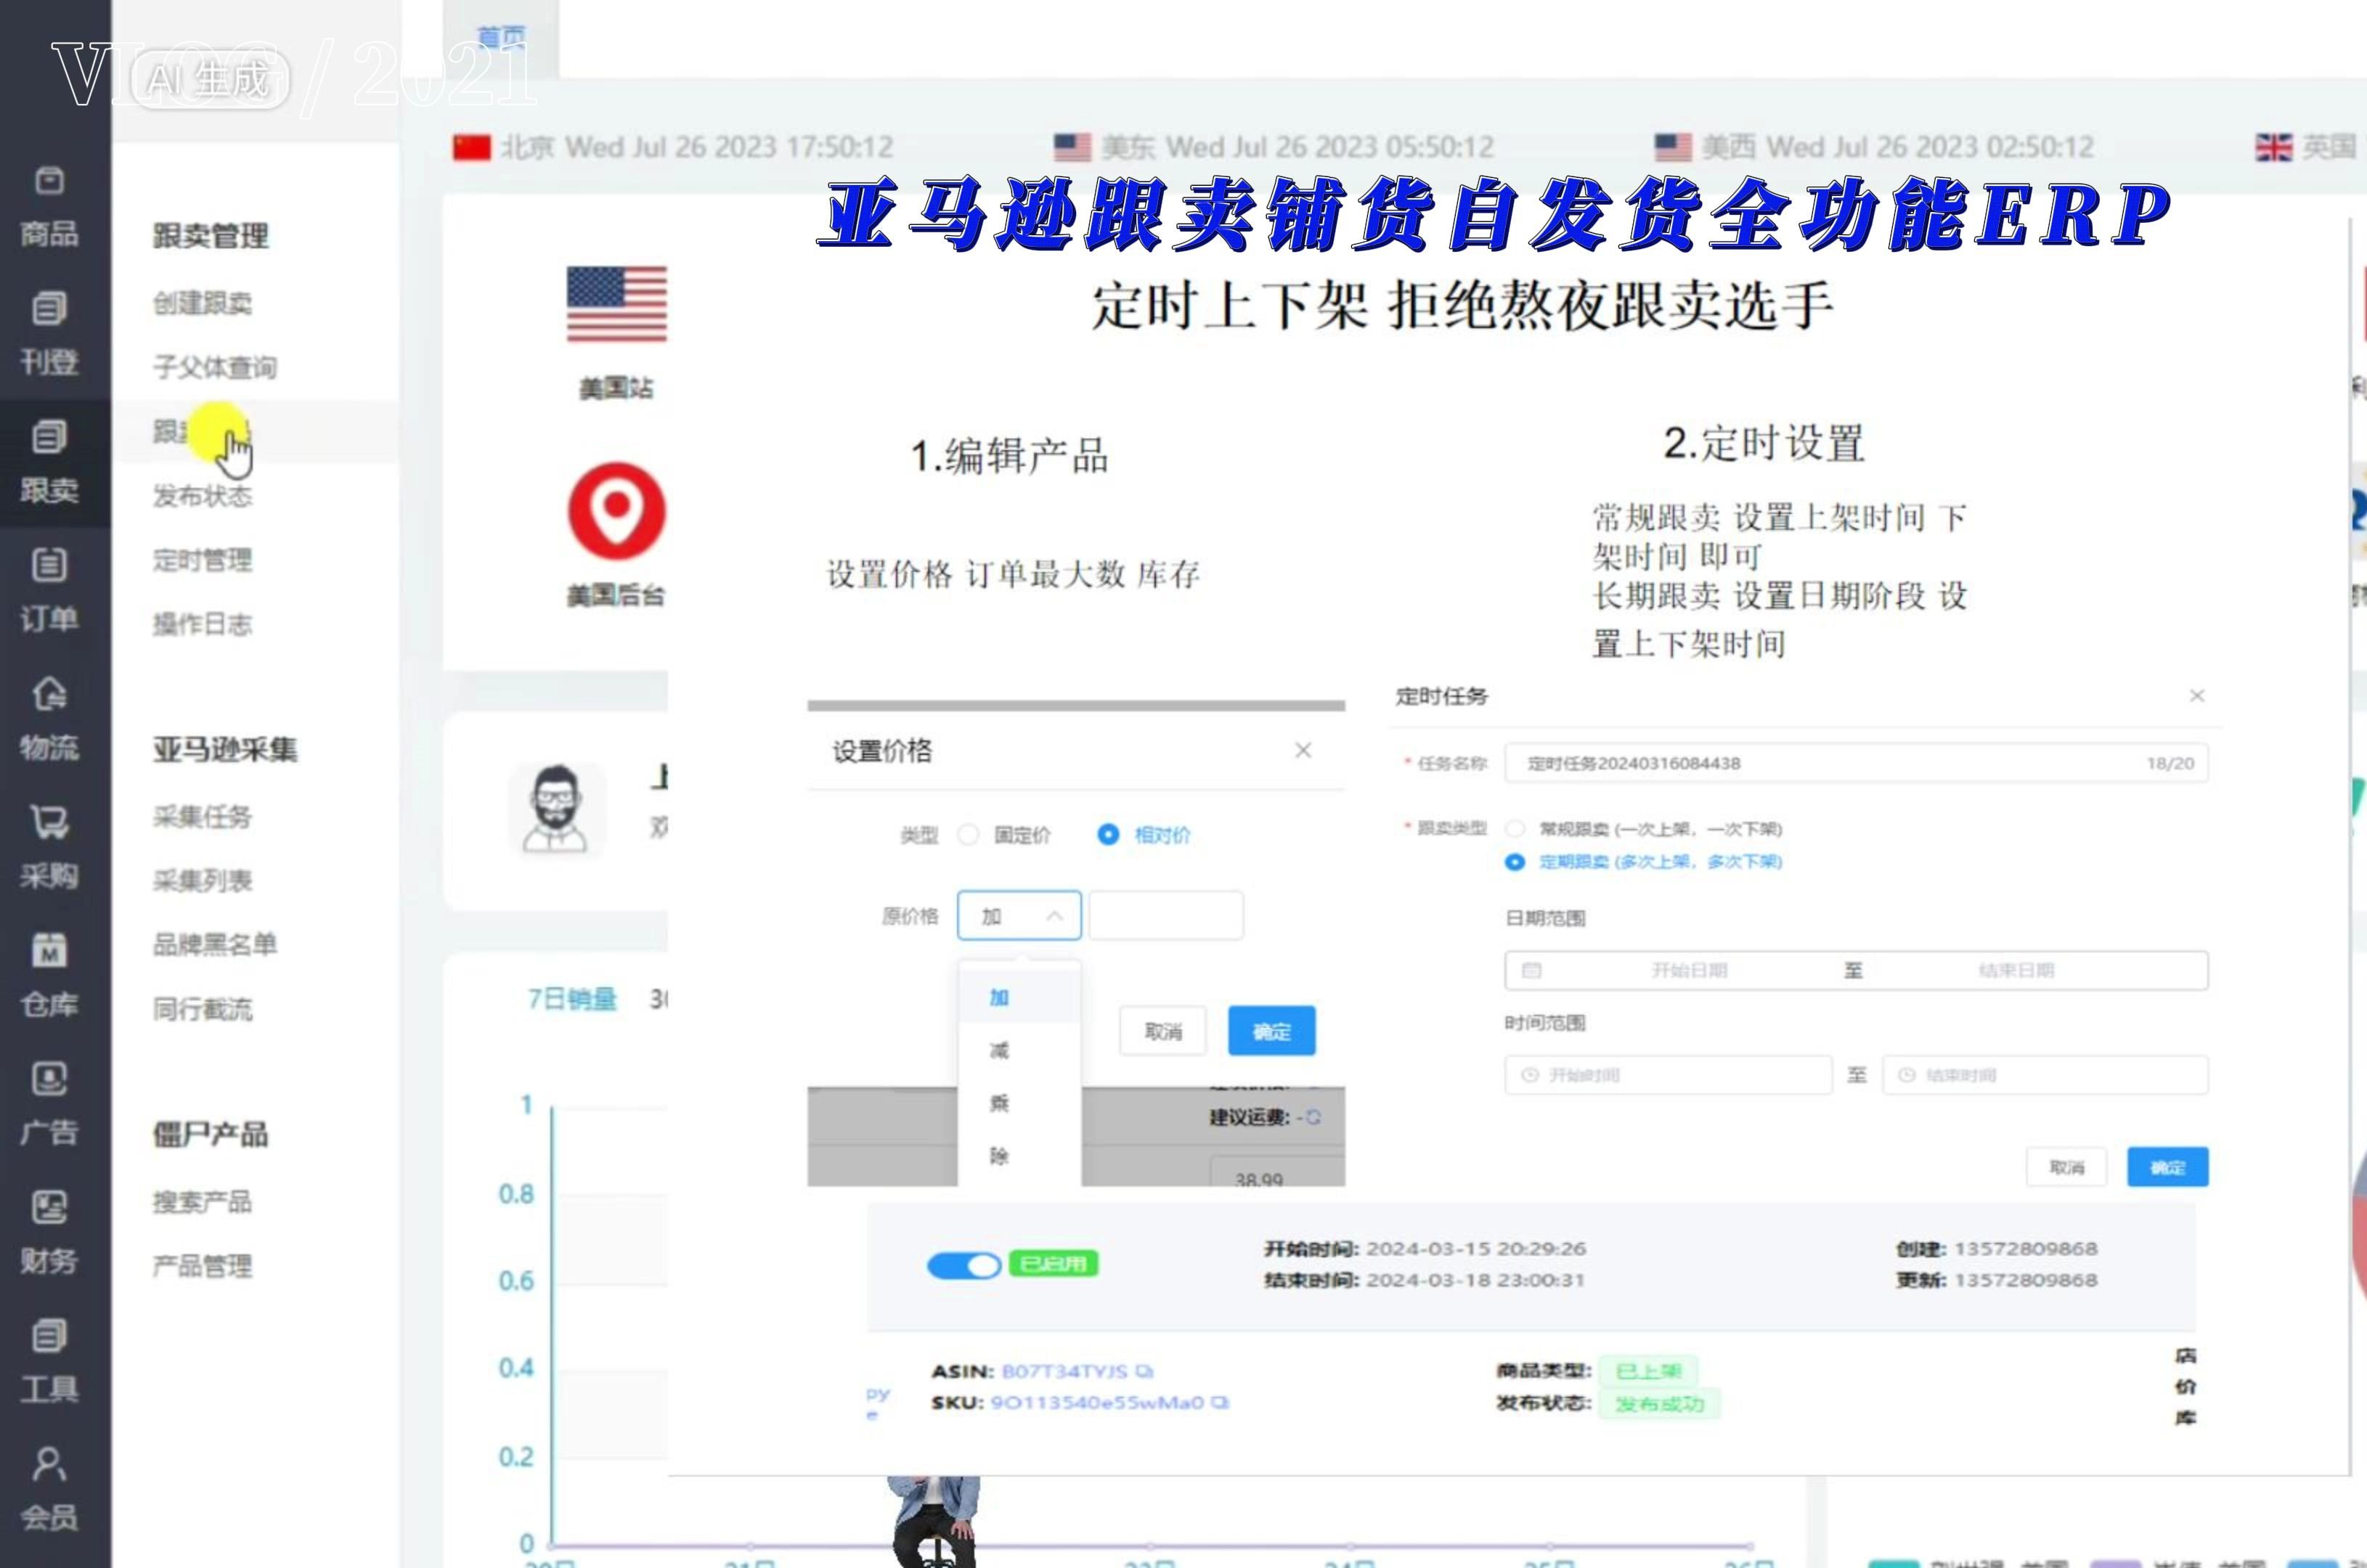The image size is (2367, 1568).
Task: Select the 固定价 price type radio
Action: pyautogui.click(x=968, y=834)
